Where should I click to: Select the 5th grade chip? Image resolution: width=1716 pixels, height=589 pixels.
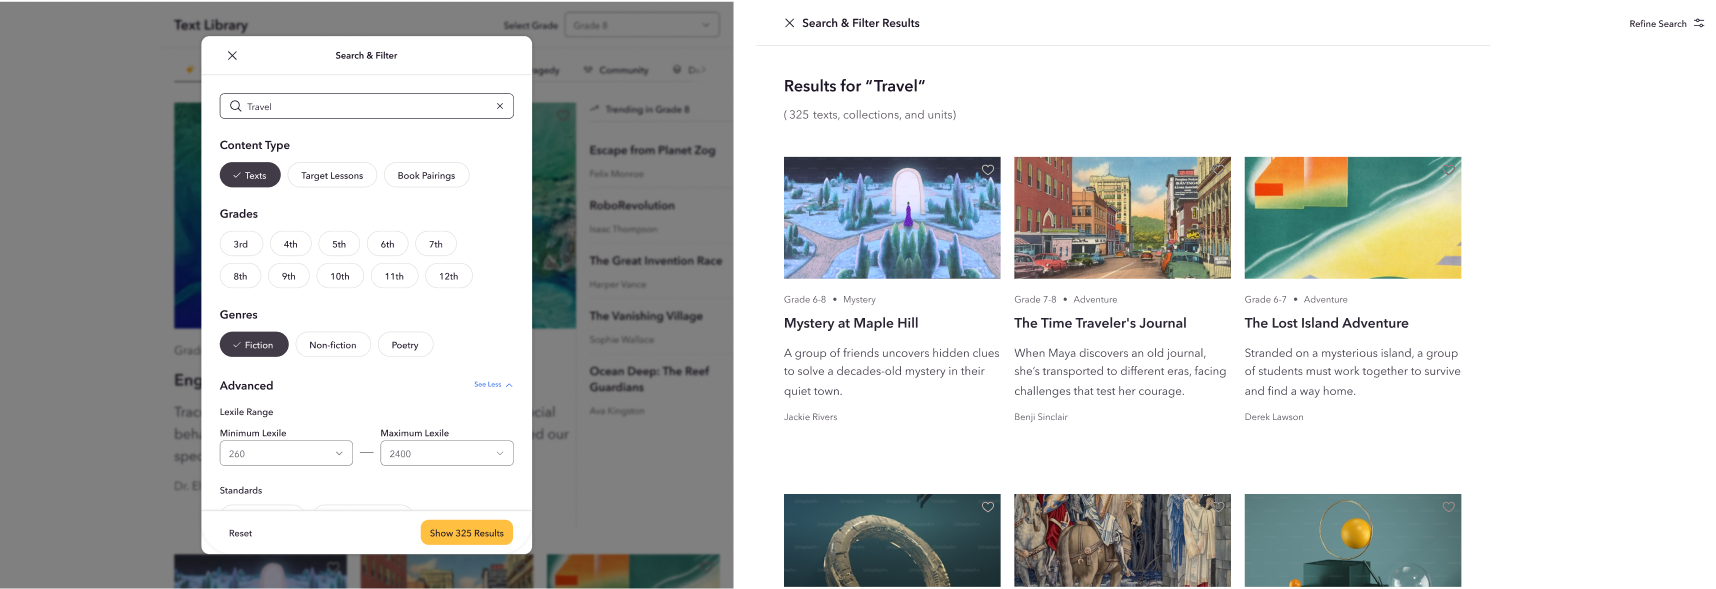pos(339,244)
